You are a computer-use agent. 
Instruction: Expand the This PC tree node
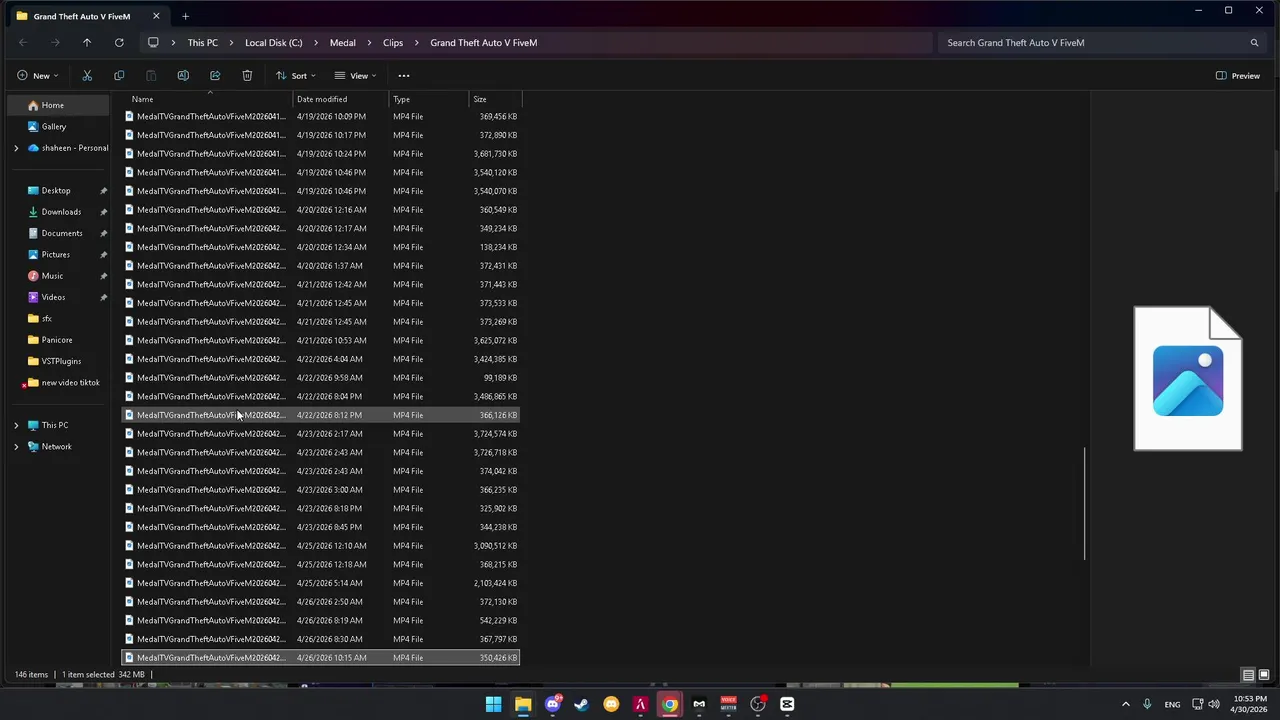click(16, 425)
